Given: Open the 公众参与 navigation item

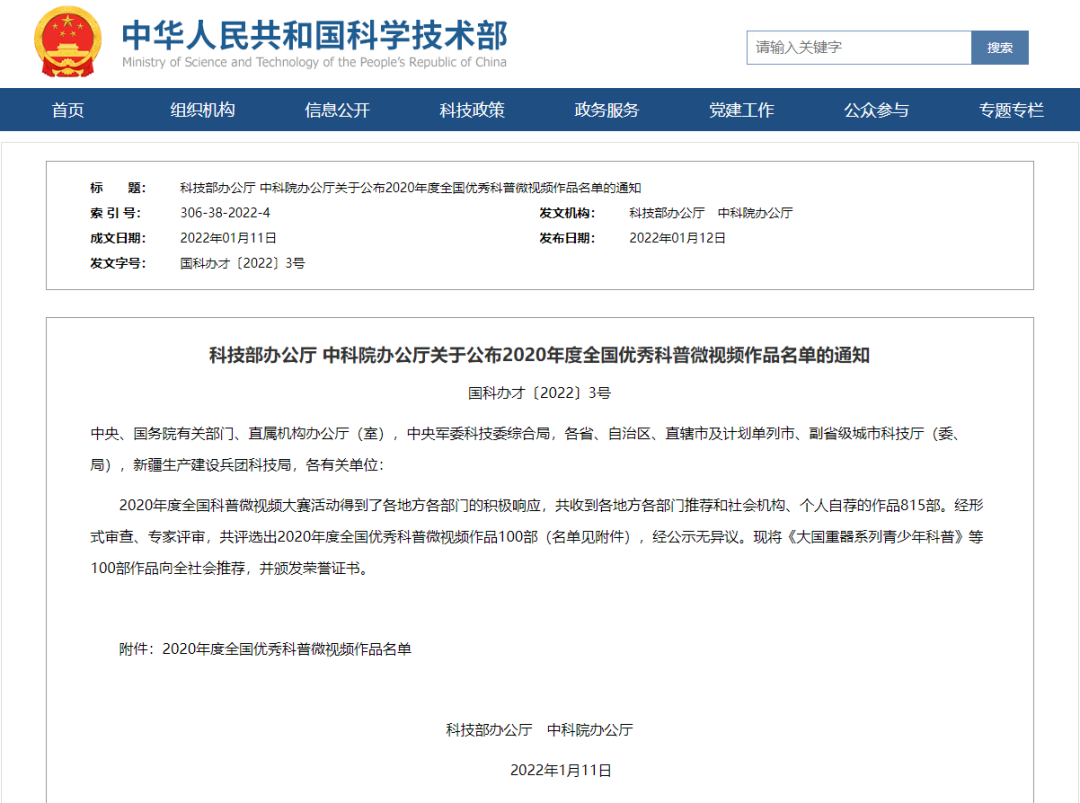Looking at the screenshot, I should coord(876,110).
